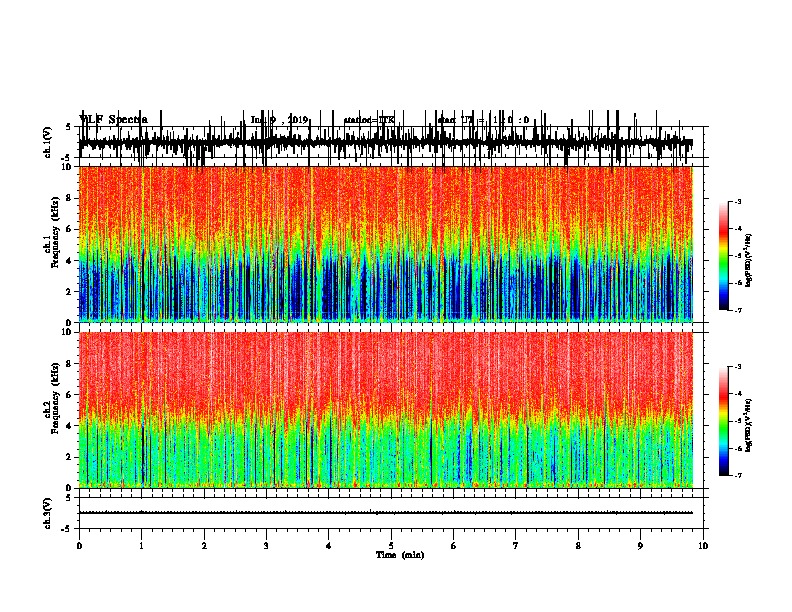Click the ch.2 colorbar log(PSD) label
The height and width of the screenshot is (612, 792).
[x=749, y=425]
